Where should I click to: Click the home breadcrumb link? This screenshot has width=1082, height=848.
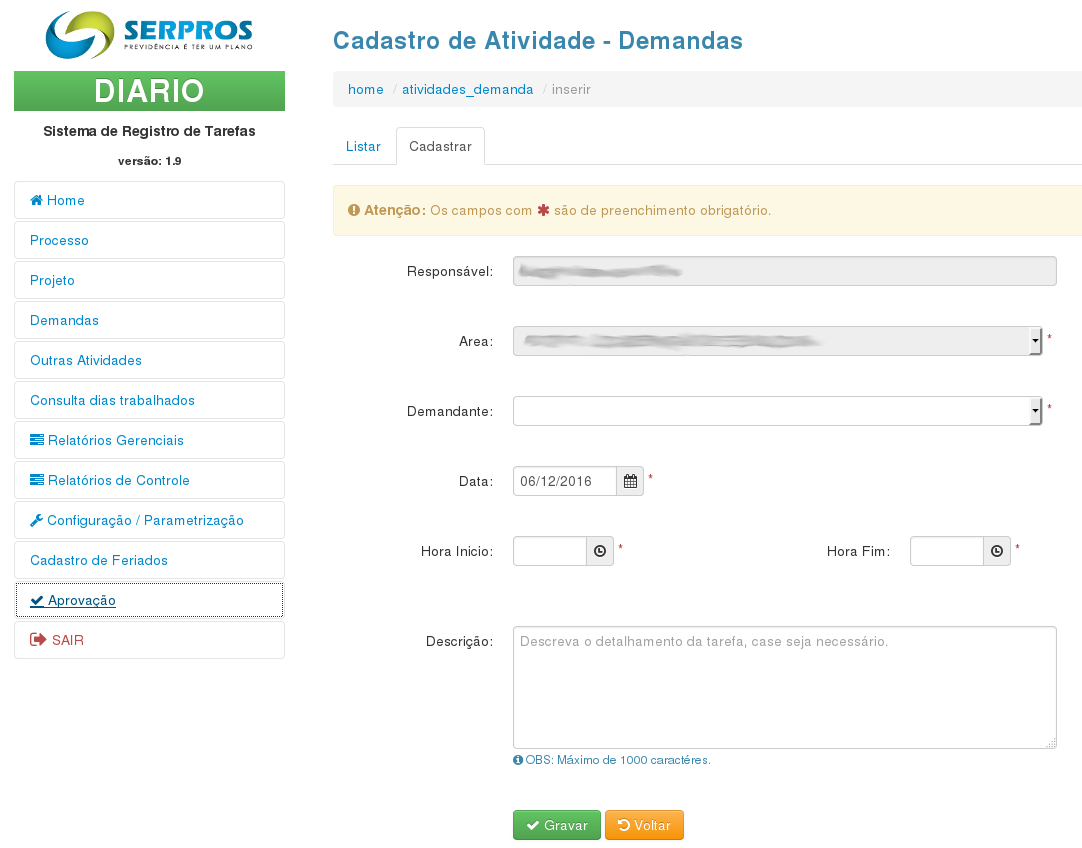tap(366, 89)
